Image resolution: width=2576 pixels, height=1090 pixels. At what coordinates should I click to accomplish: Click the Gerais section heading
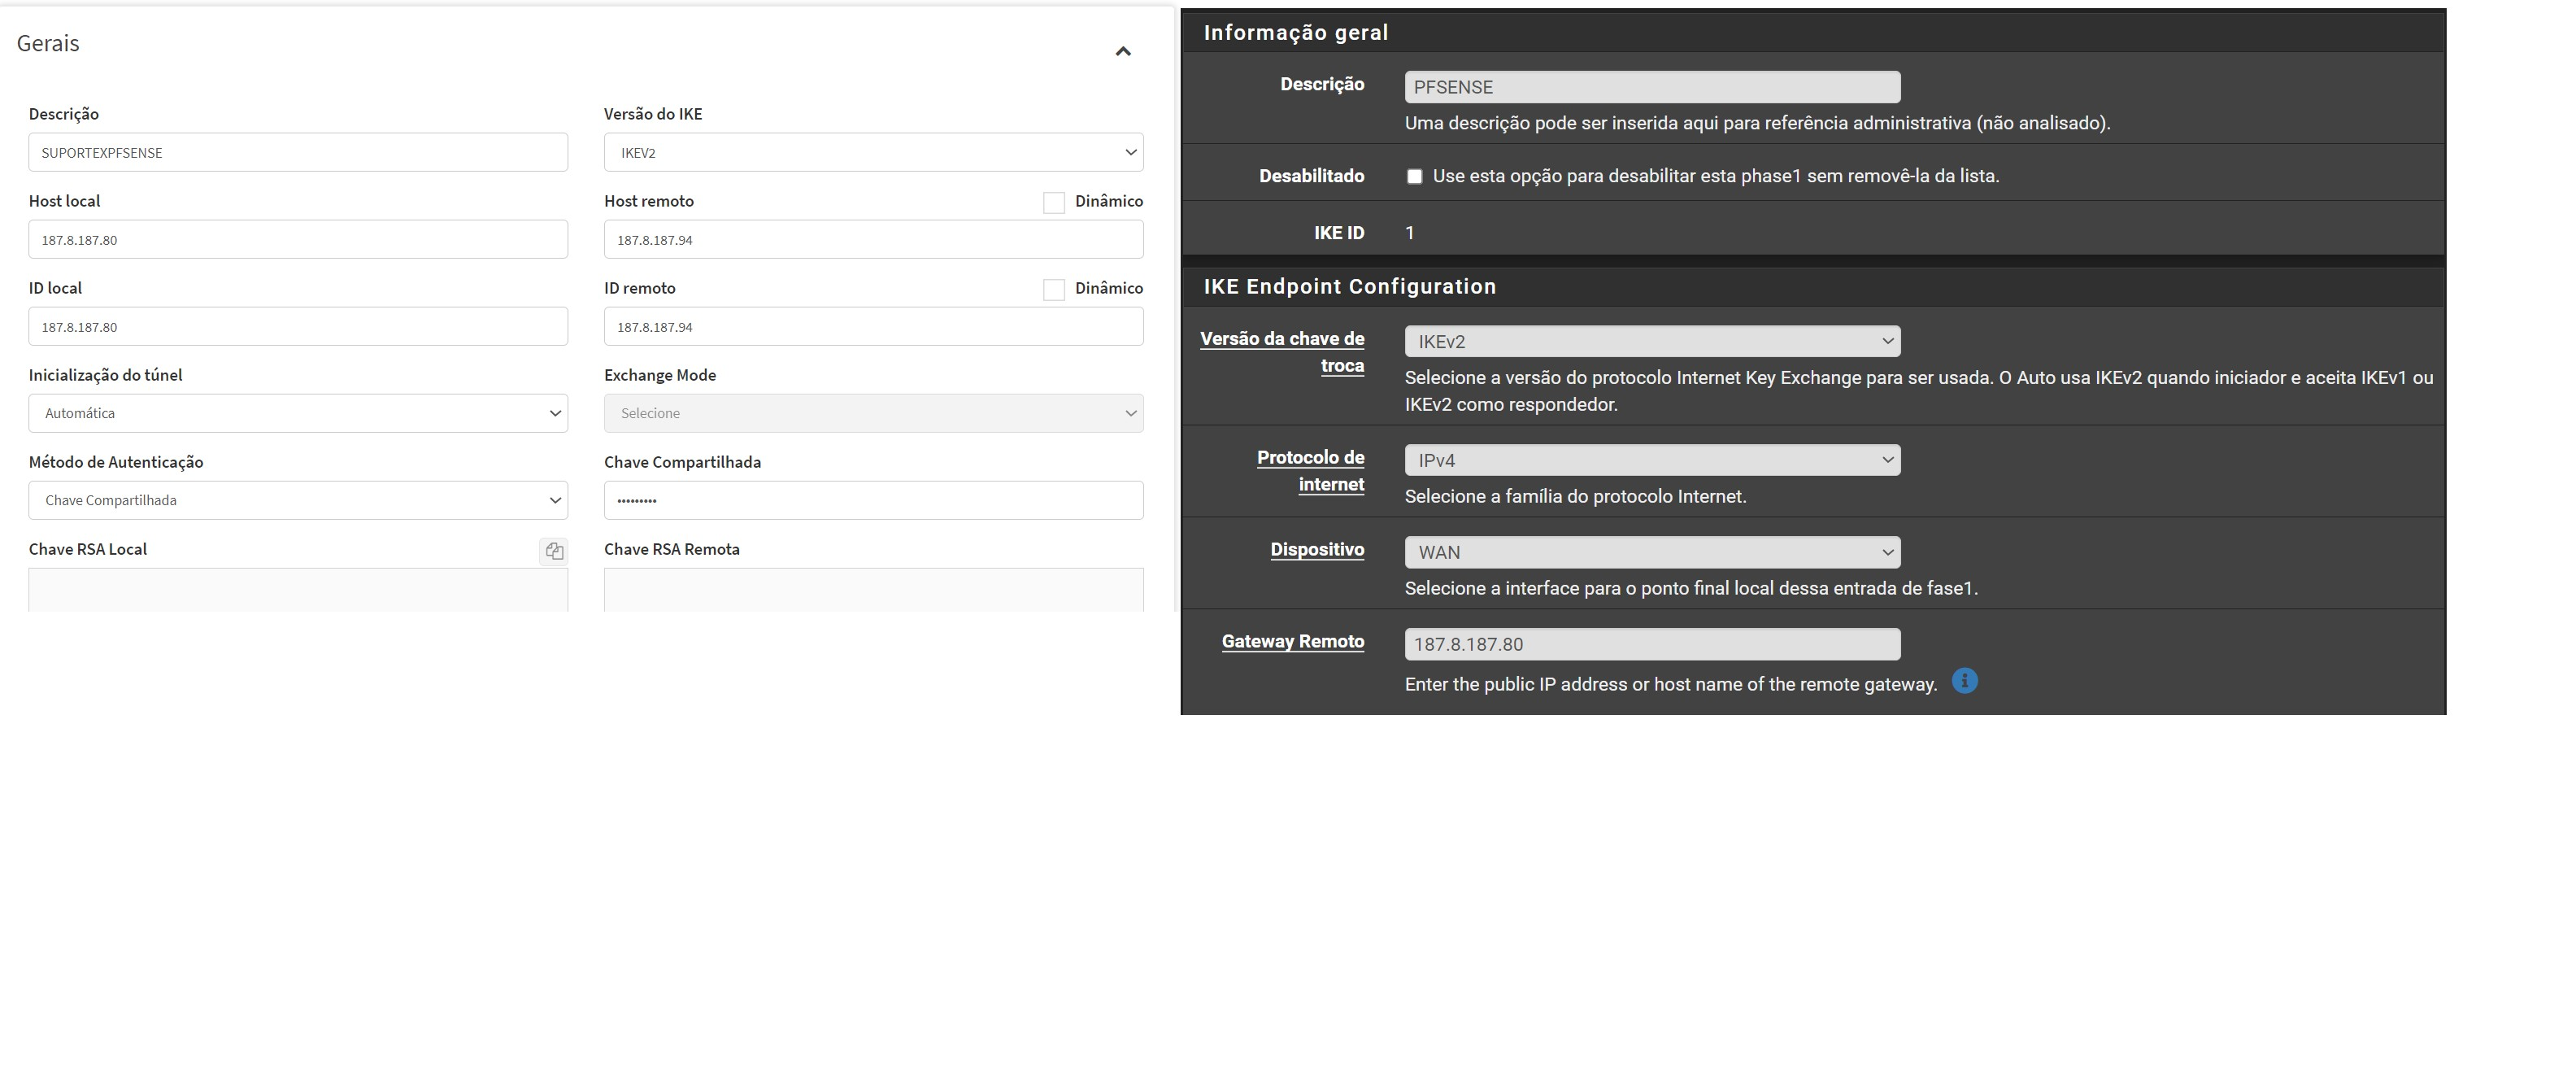(48, 44)
